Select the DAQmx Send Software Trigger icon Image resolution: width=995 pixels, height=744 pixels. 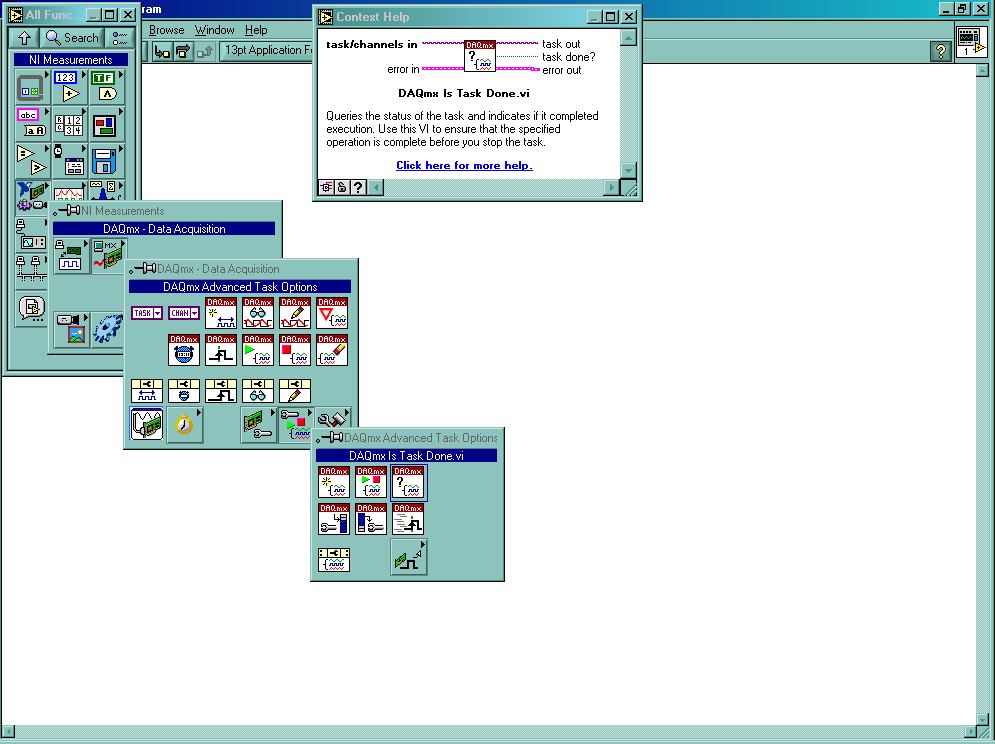click(408, 519)
